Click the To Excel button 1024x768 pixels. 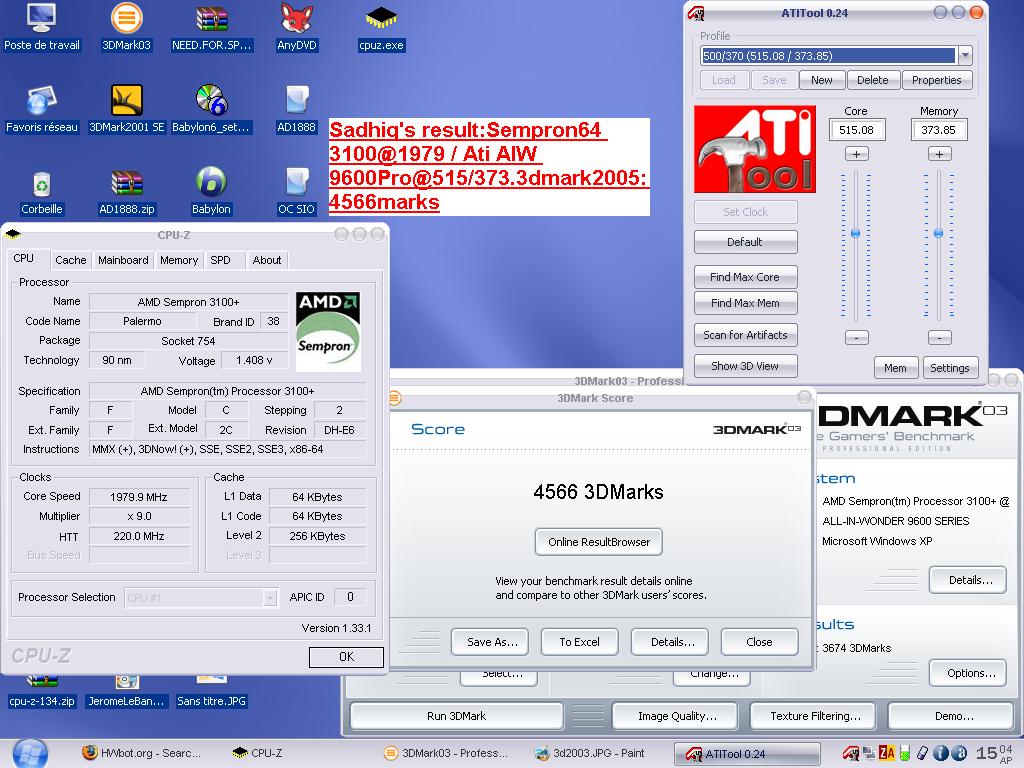[x=579, y=642]
